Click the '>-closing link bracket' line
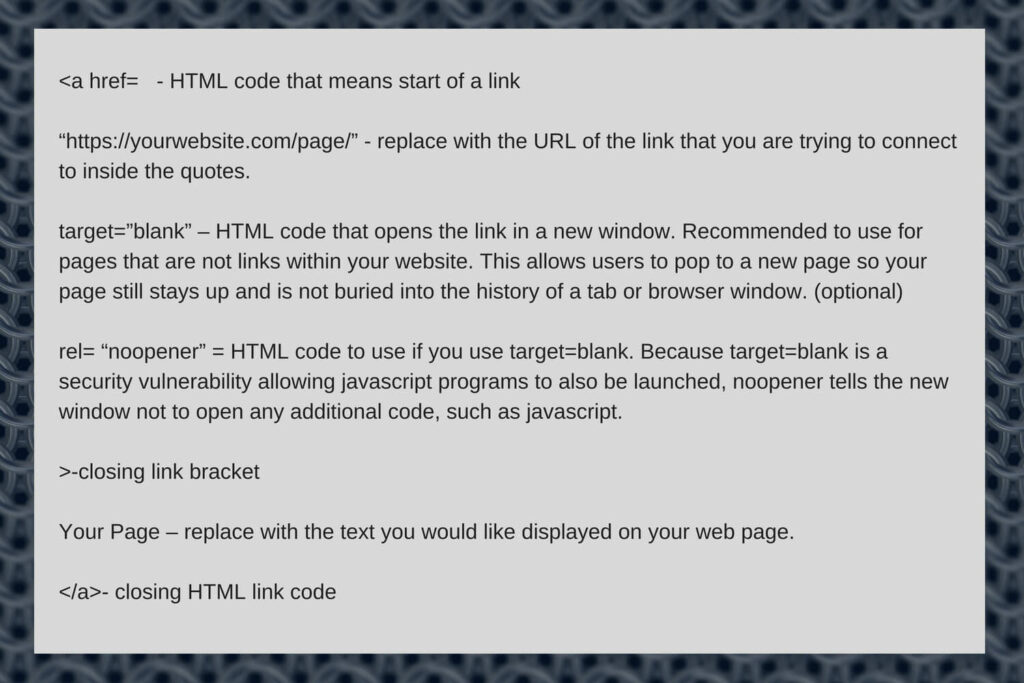Image resolution: width=1024 pixels, height=683 pixels. [x=159, y=471]
